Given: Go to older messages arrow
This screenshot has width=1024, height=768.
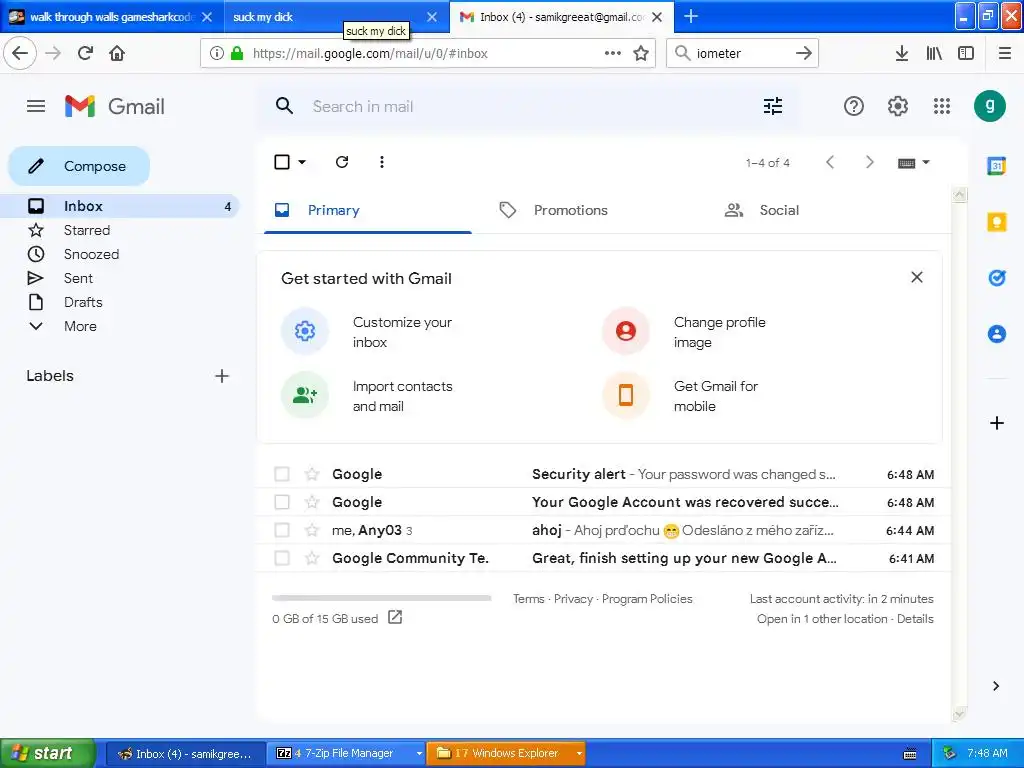Looking at the screenshot, I should (x=869, y=162).
